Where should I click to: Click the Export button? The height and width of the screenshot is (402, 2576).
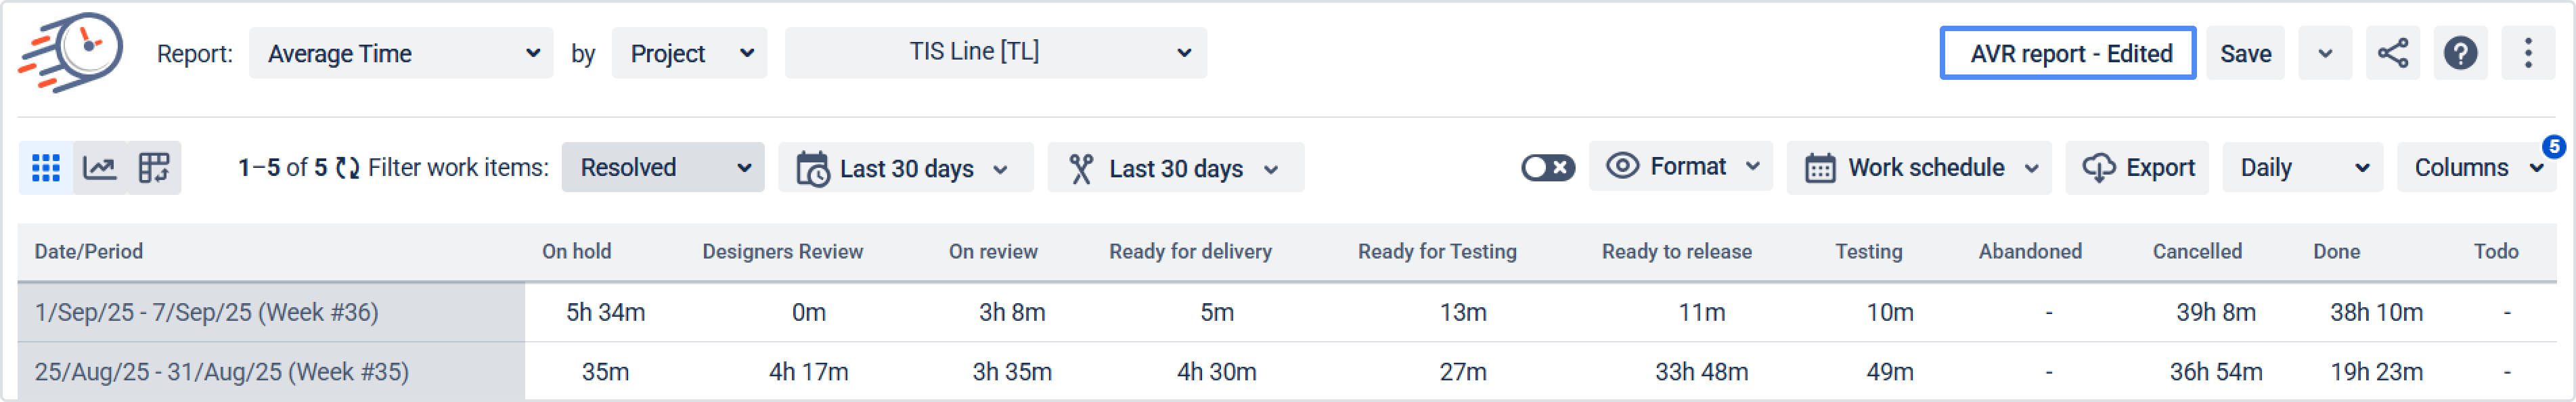pos(2138,168)
